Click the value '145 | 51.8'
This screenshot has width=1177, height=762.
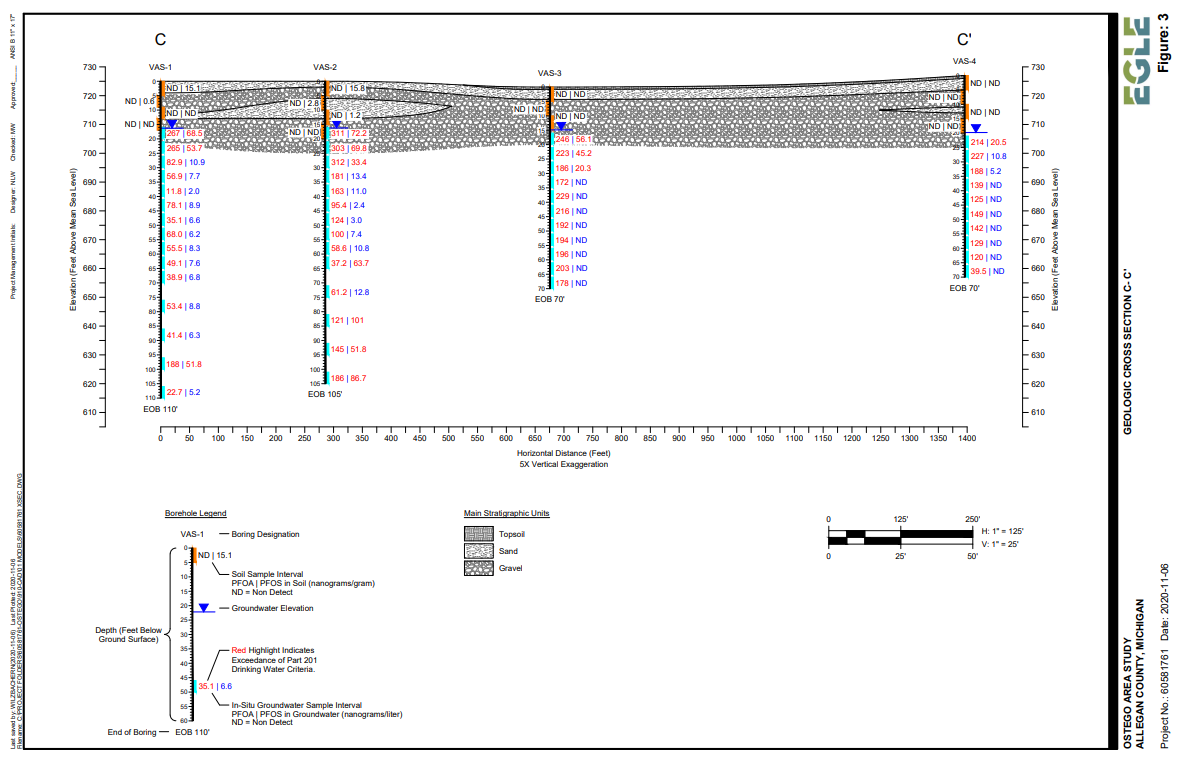click(x=348, y=350)
